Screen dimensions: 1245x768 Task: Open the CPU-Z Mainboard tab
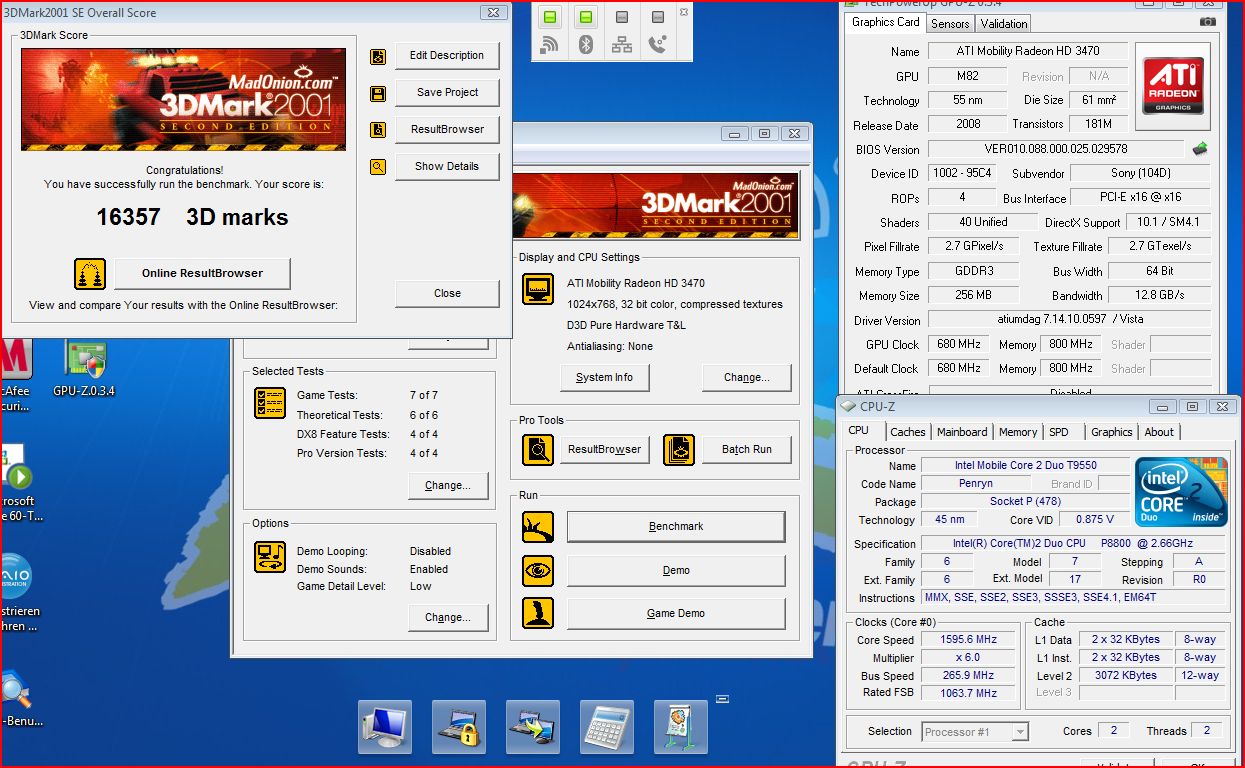(x=962, y=432)
